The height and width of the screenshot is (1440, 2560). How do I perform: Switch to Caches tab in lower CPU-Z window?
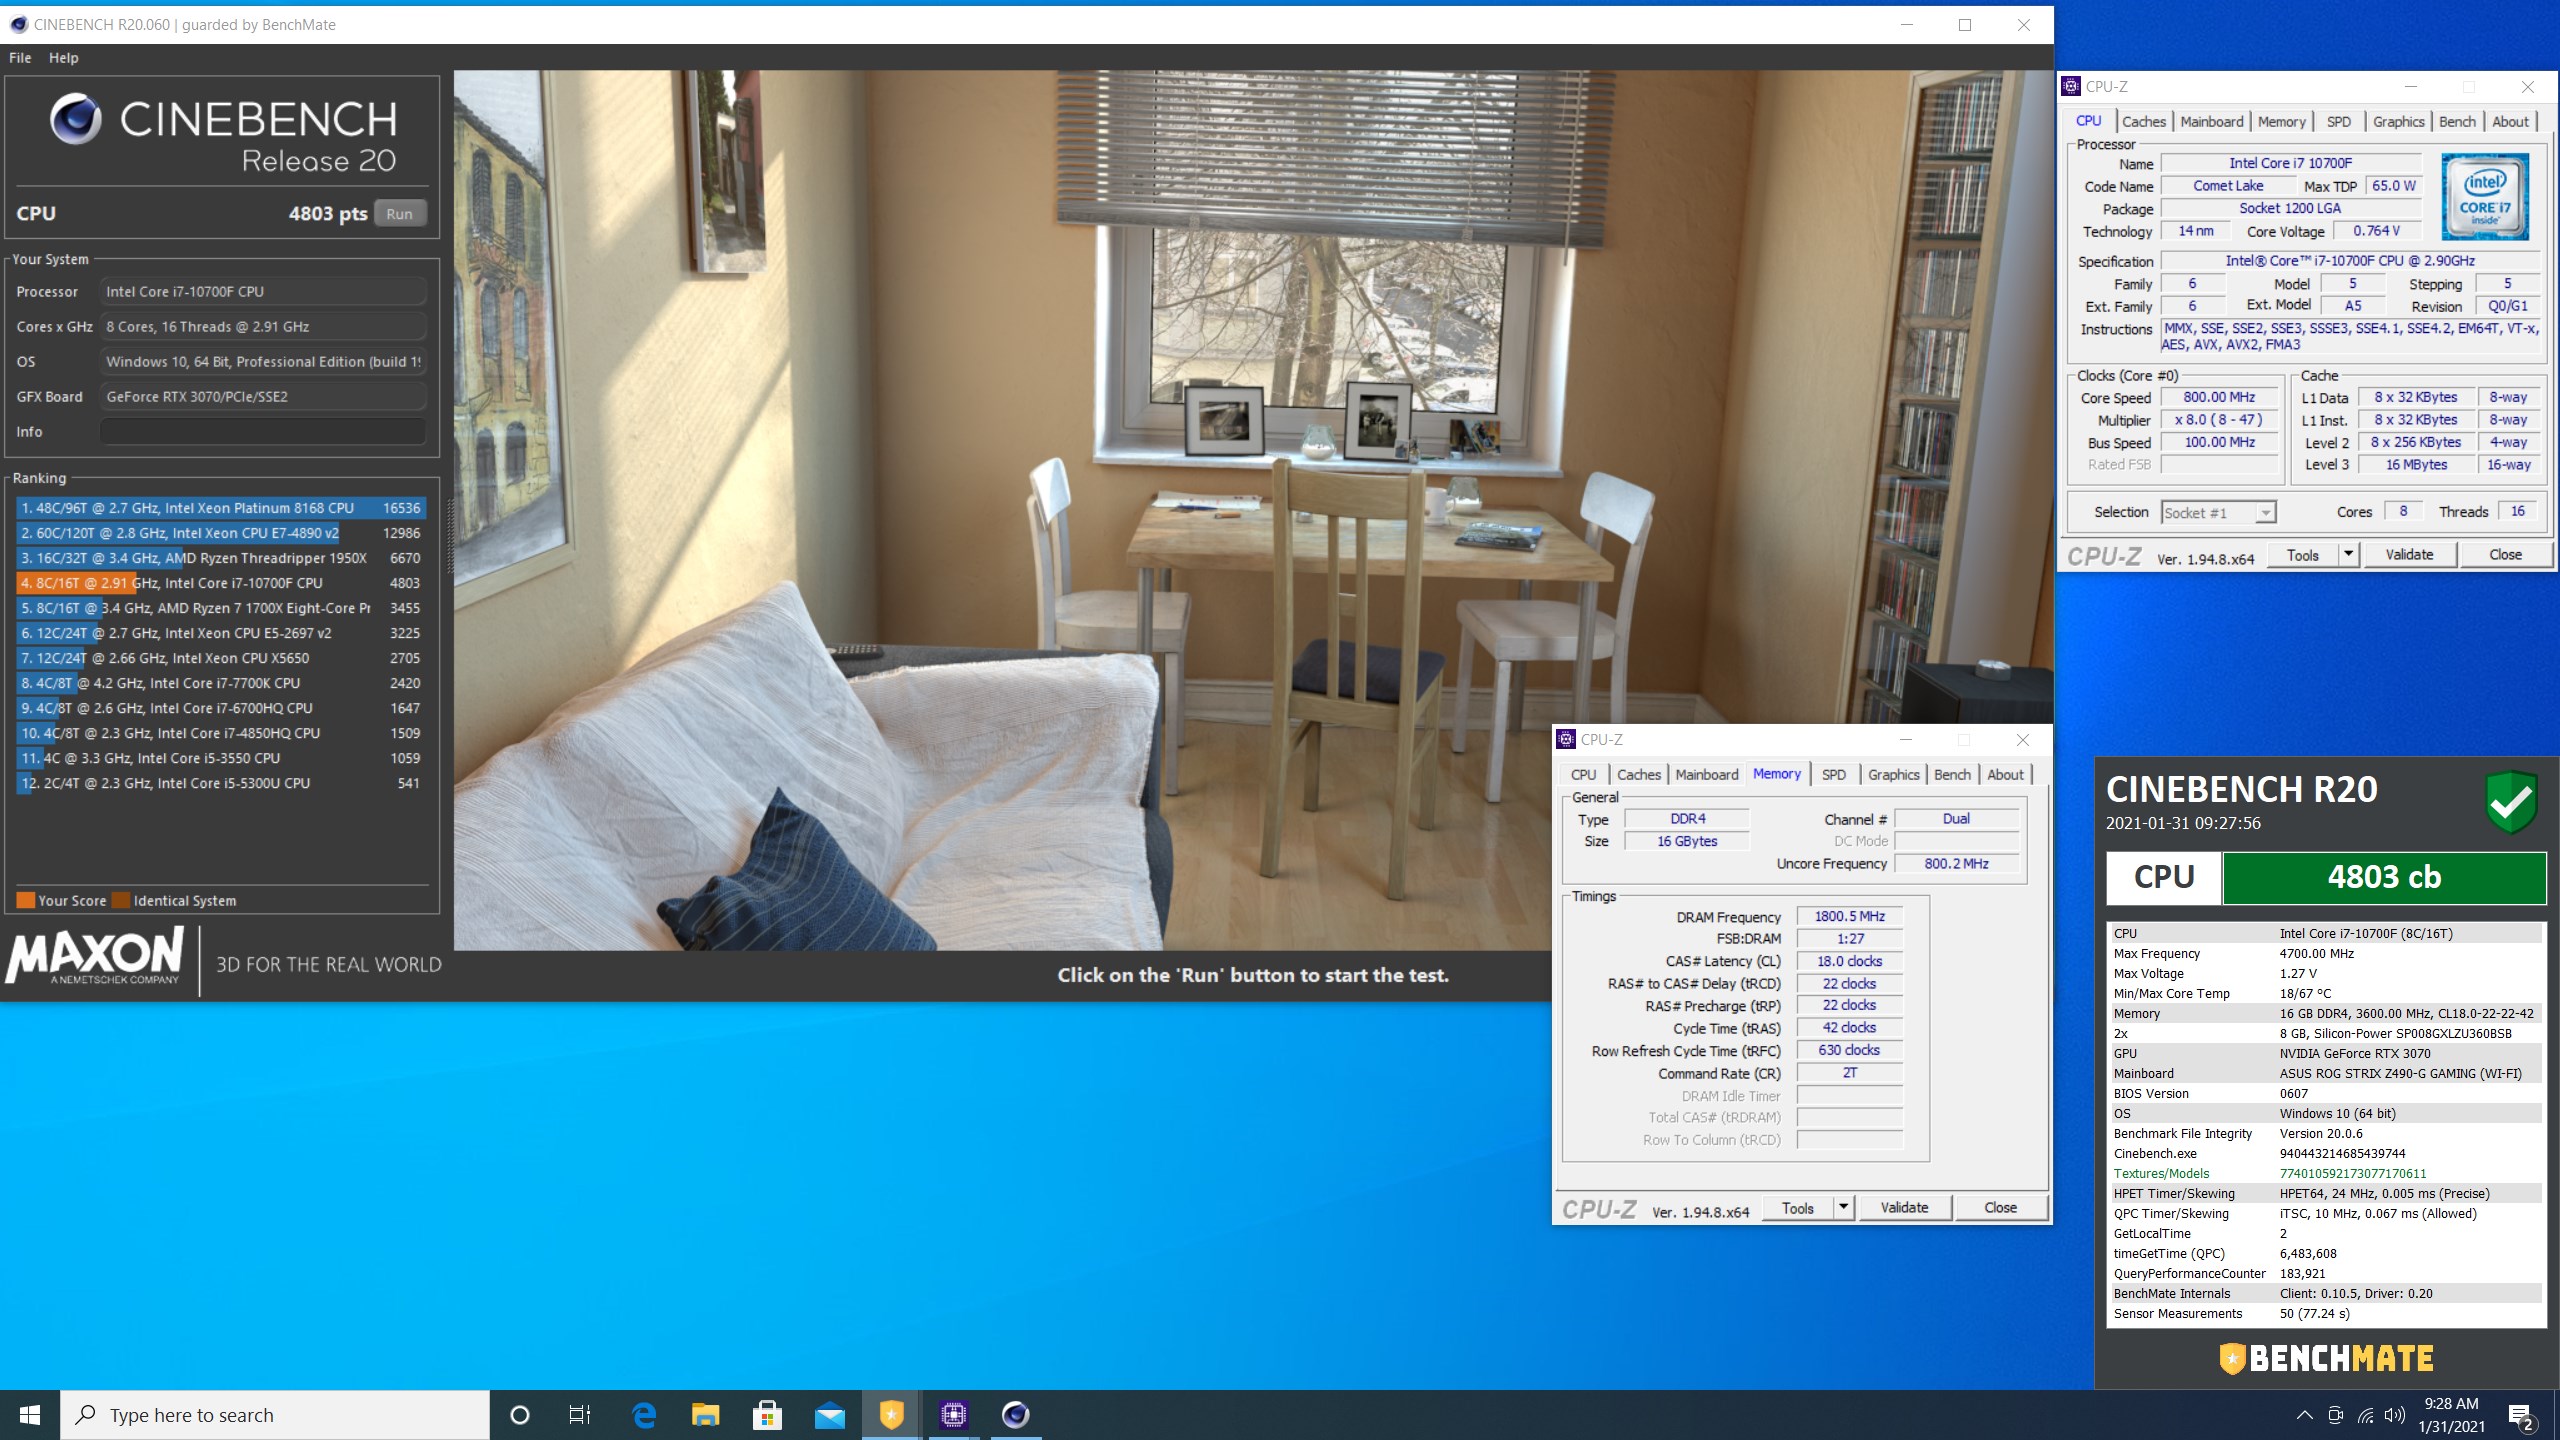point(1639,775)
